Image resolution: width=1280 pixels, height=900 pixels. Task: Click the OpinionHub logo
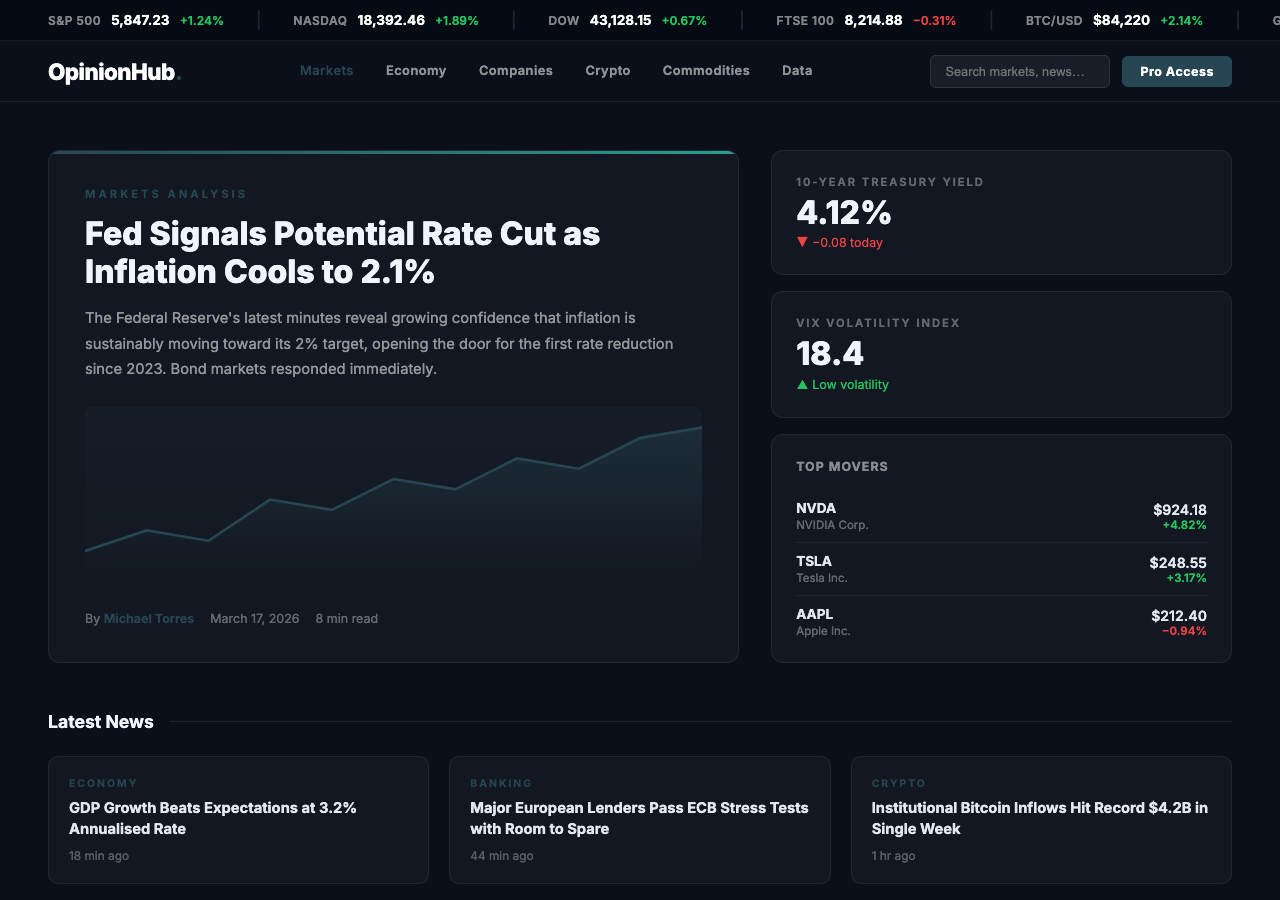point(113,72)
